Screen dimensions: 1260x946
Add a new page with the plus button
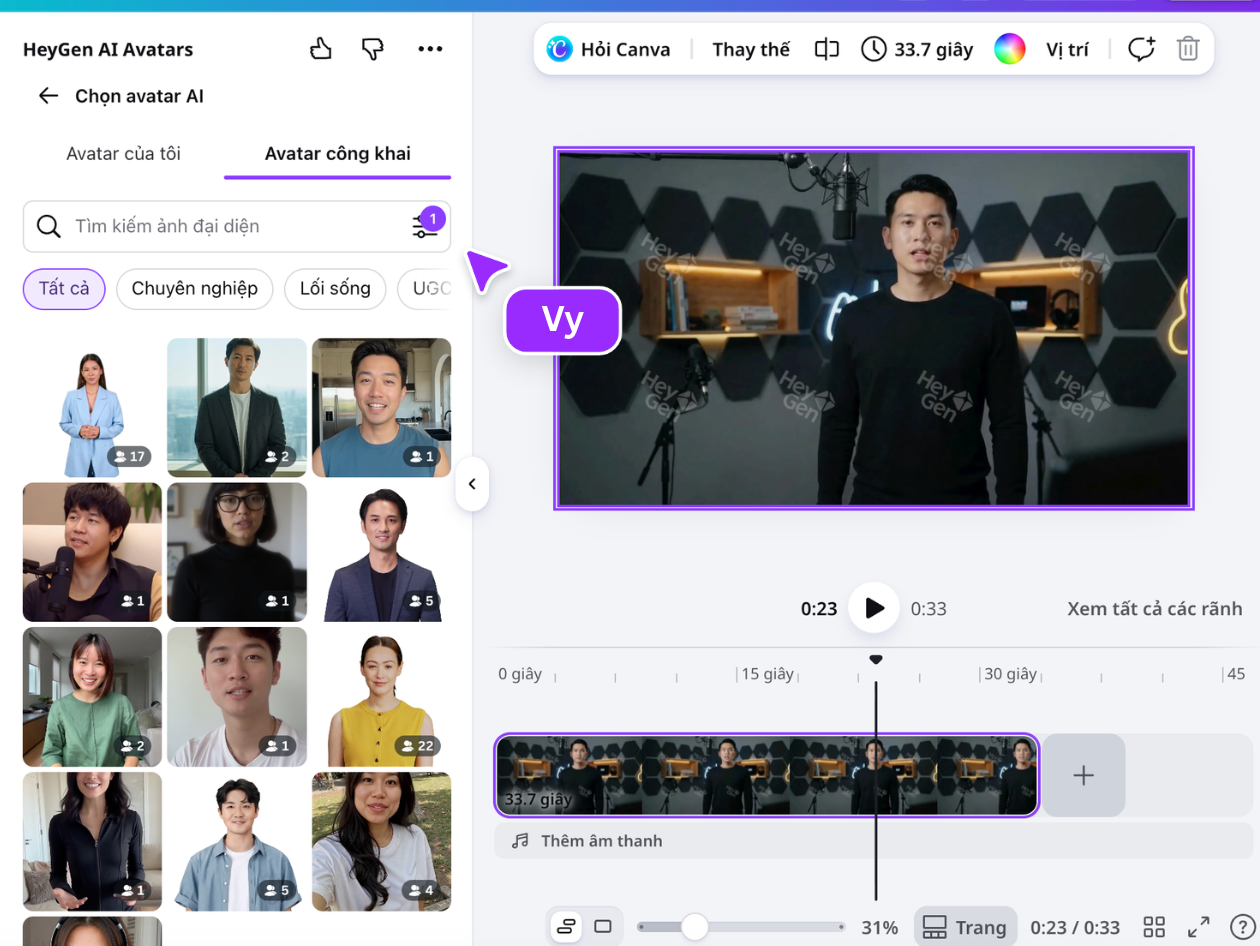(1084, 775)
